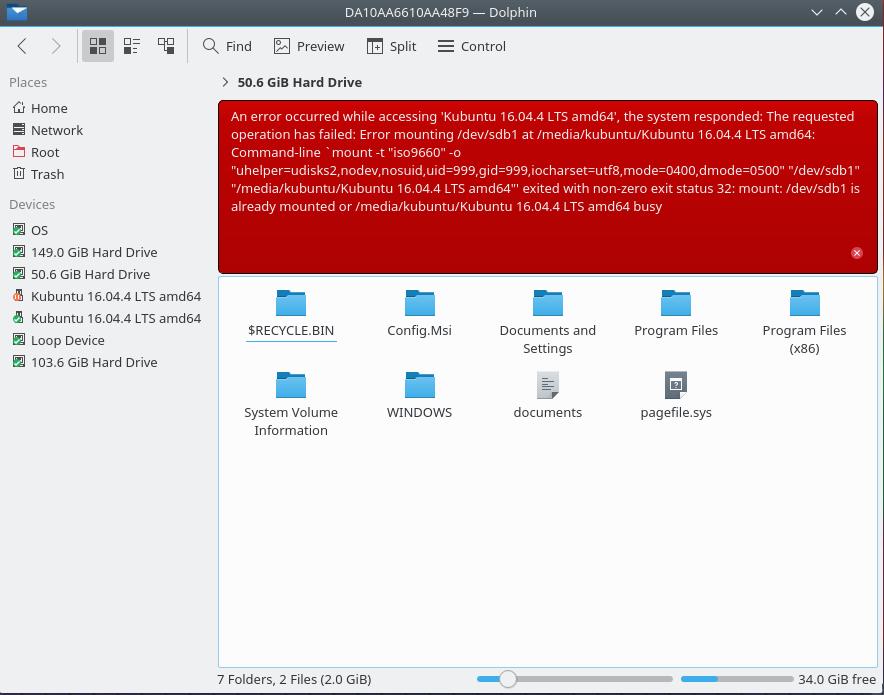Select Trash in the Places panel

(x=47, y=174)
